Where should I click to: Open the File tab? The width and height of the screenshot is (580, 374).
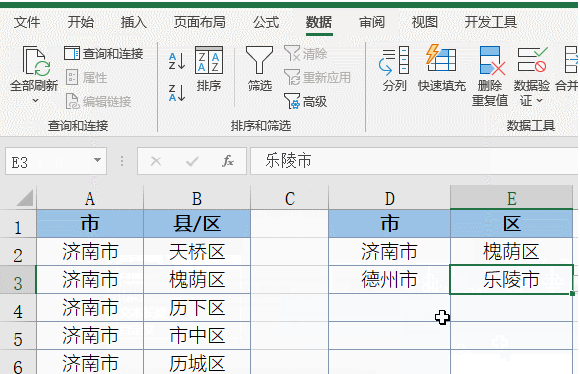[27, 22]
